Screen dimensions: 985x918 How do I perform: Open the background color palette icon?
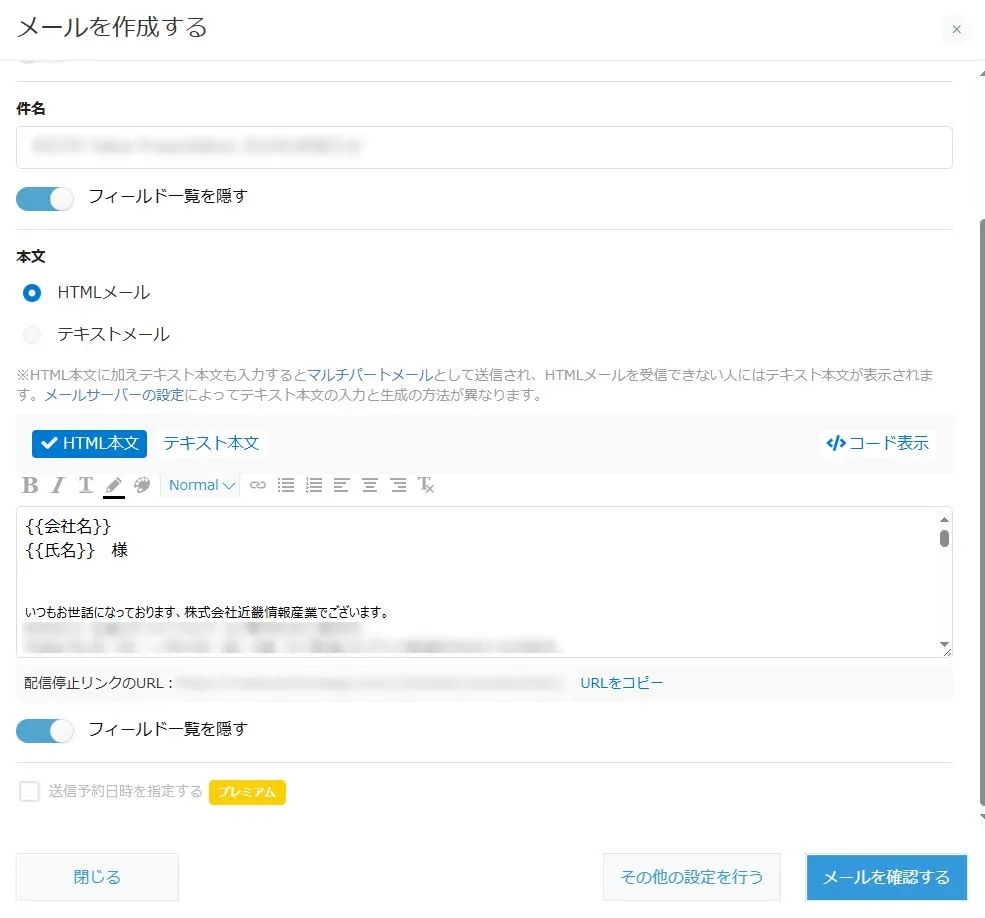pos(142,485)
